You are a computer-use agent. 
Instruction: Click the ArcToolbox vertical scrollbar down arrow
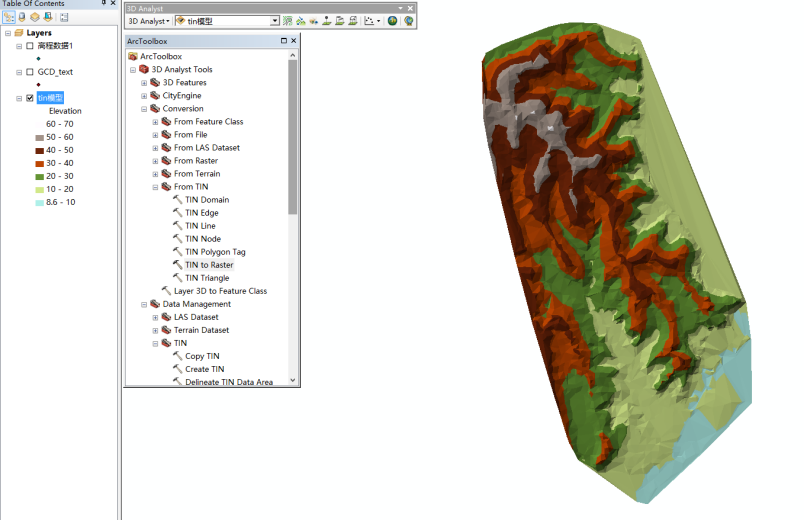coord(293,380)
